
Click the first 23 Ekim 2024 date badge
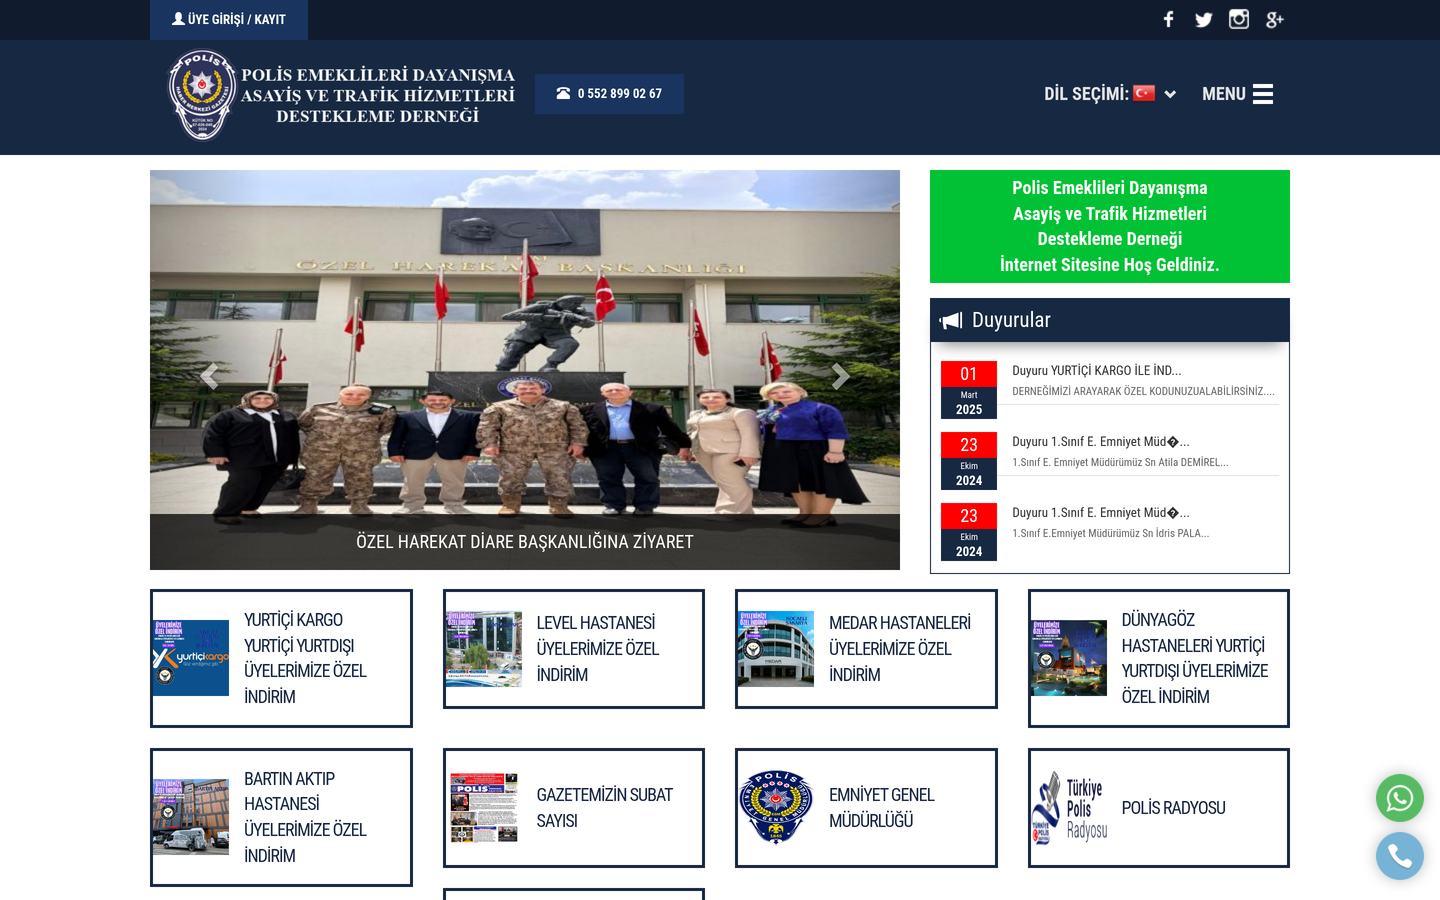tap(969, 461)
